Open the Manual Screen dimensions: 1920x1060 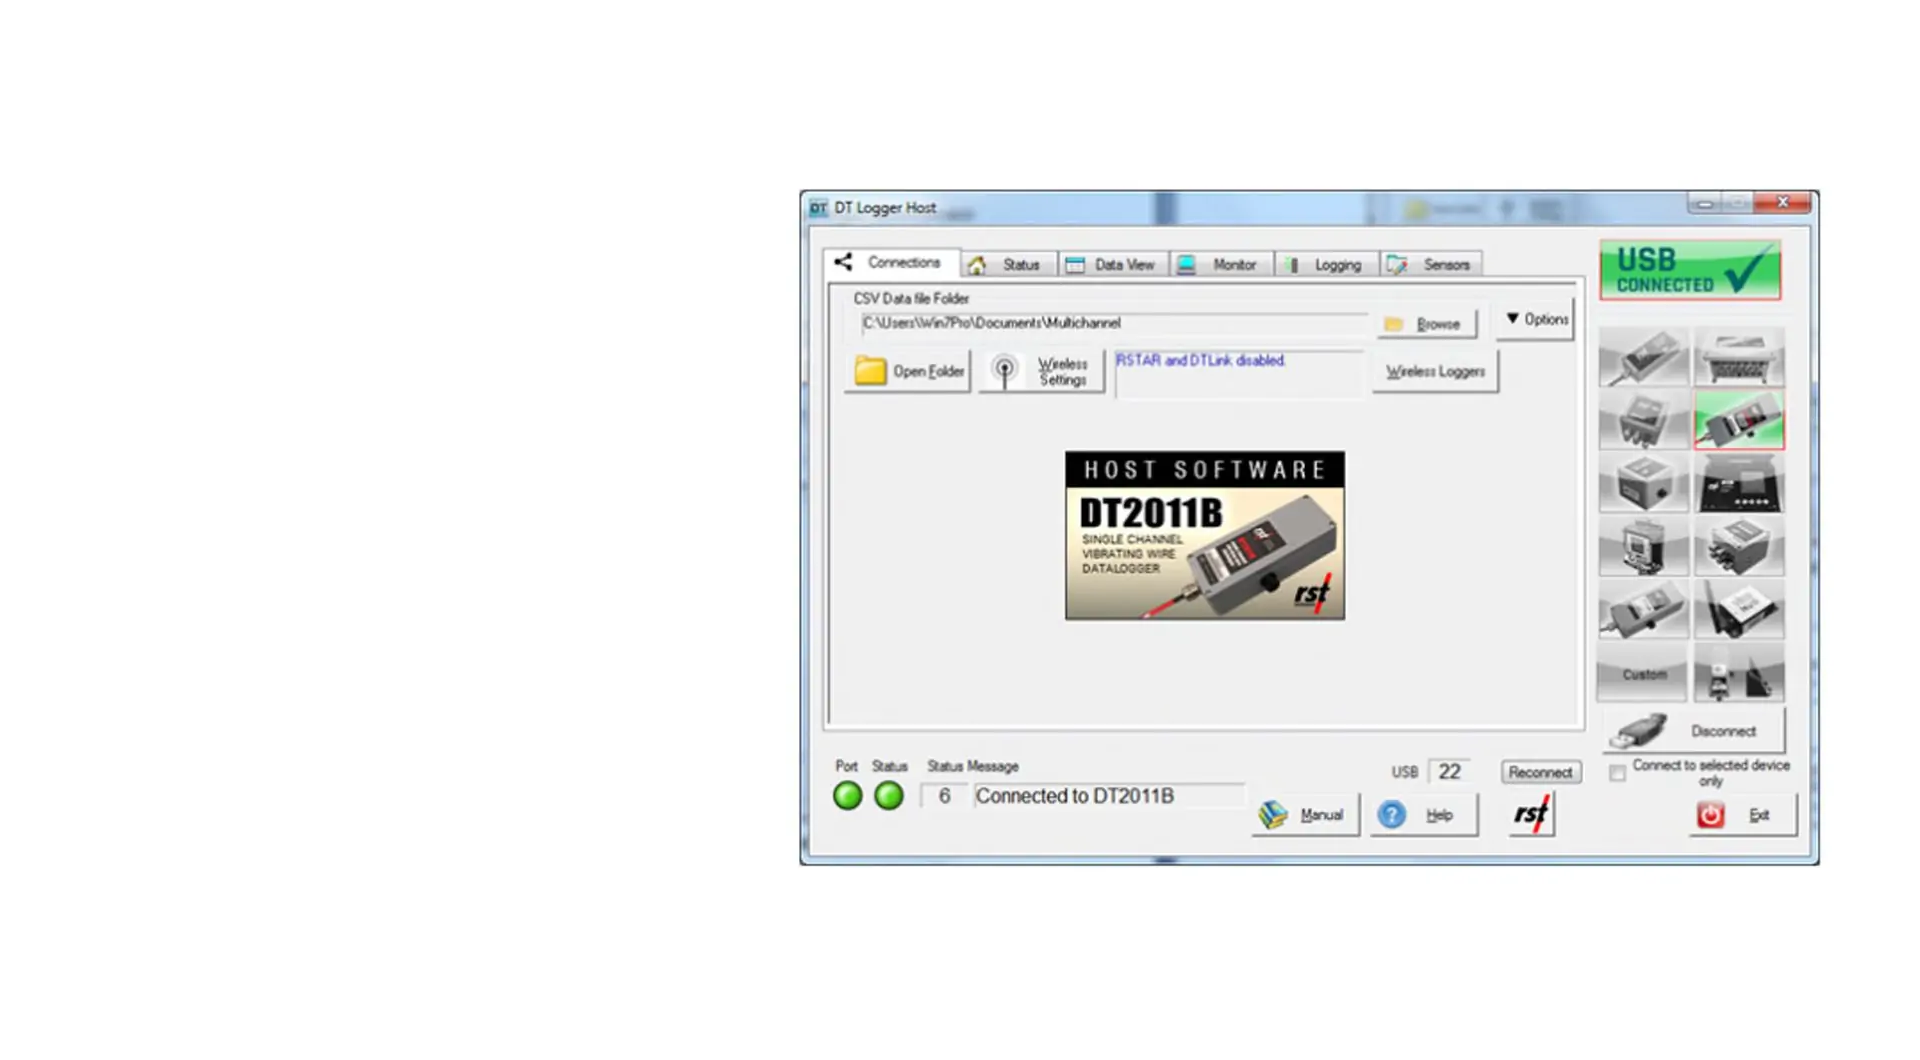click(1305, 815)
